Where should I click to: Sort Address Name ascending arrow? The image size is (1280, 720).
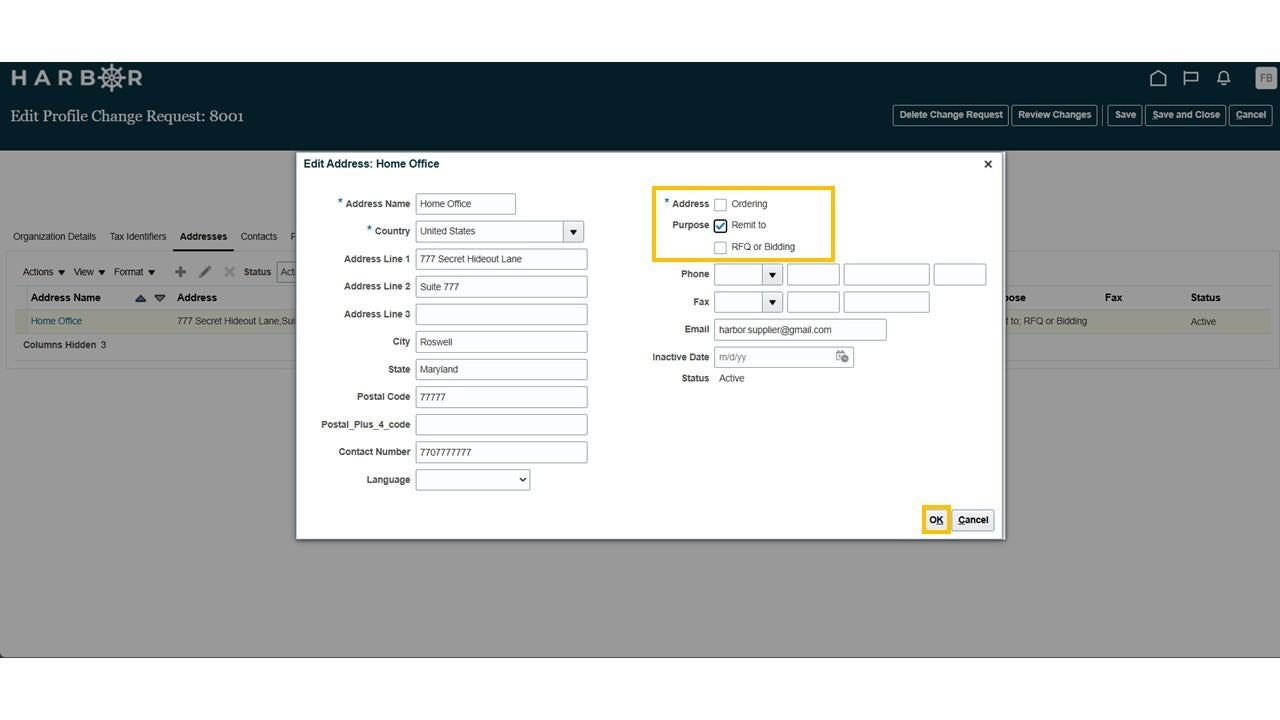(x=140, y=298)
